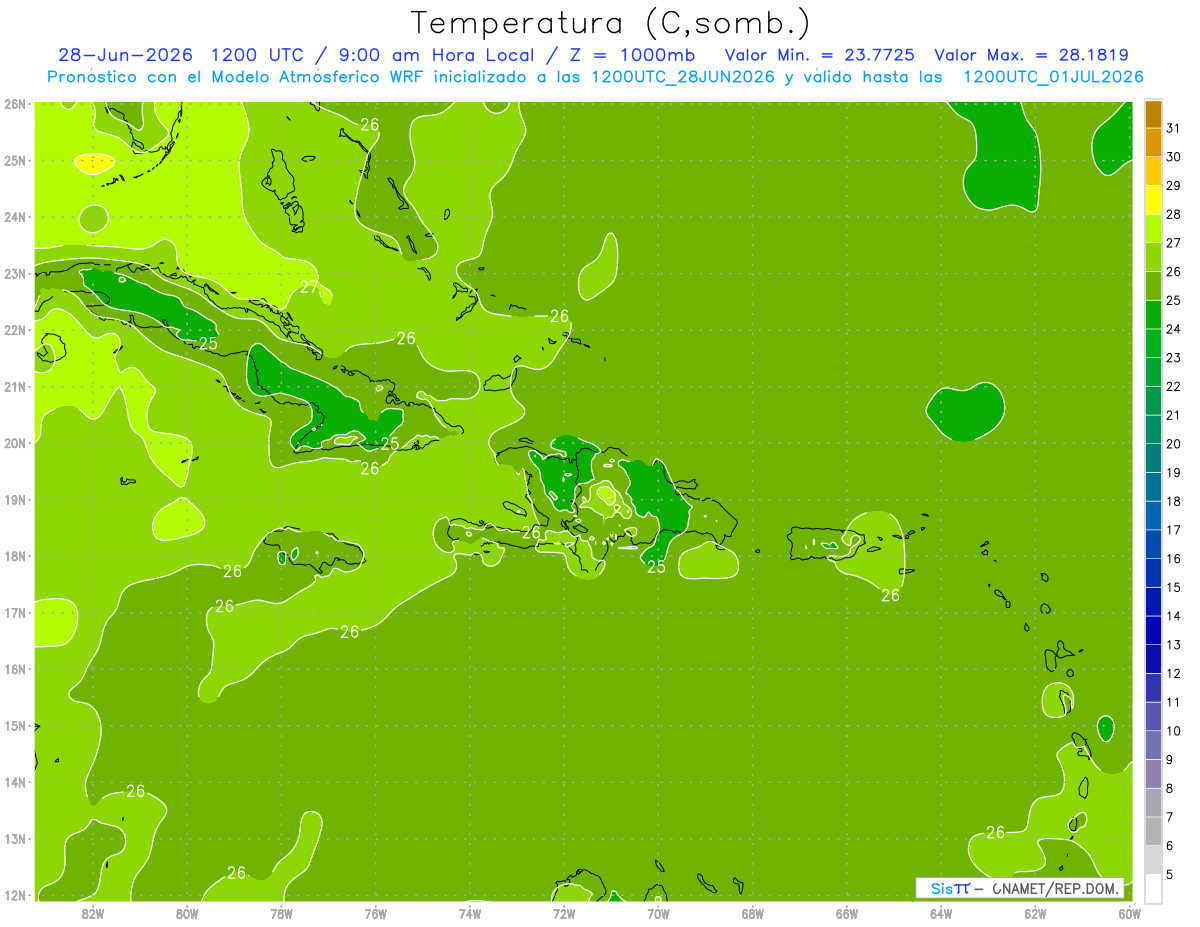Click the color scale label "18"

click(x=1173, y=501)
